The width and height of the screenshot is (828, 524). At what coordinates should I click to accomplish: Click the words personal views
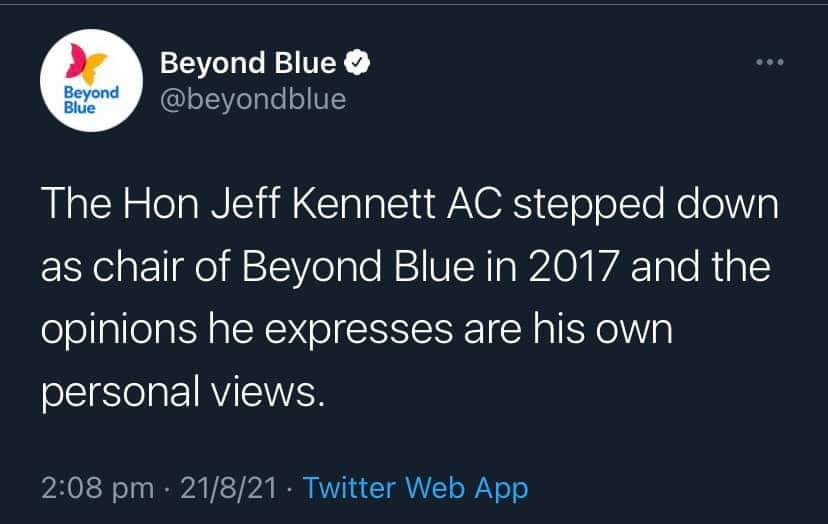point(182,392)
